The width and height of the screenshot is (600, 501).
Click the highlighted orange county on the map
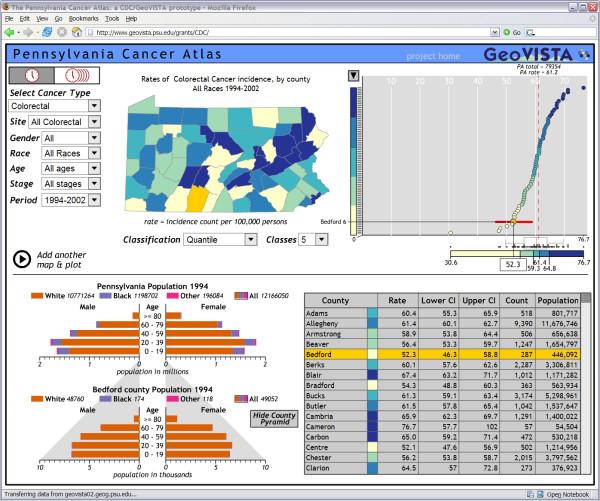coord(197,198)
